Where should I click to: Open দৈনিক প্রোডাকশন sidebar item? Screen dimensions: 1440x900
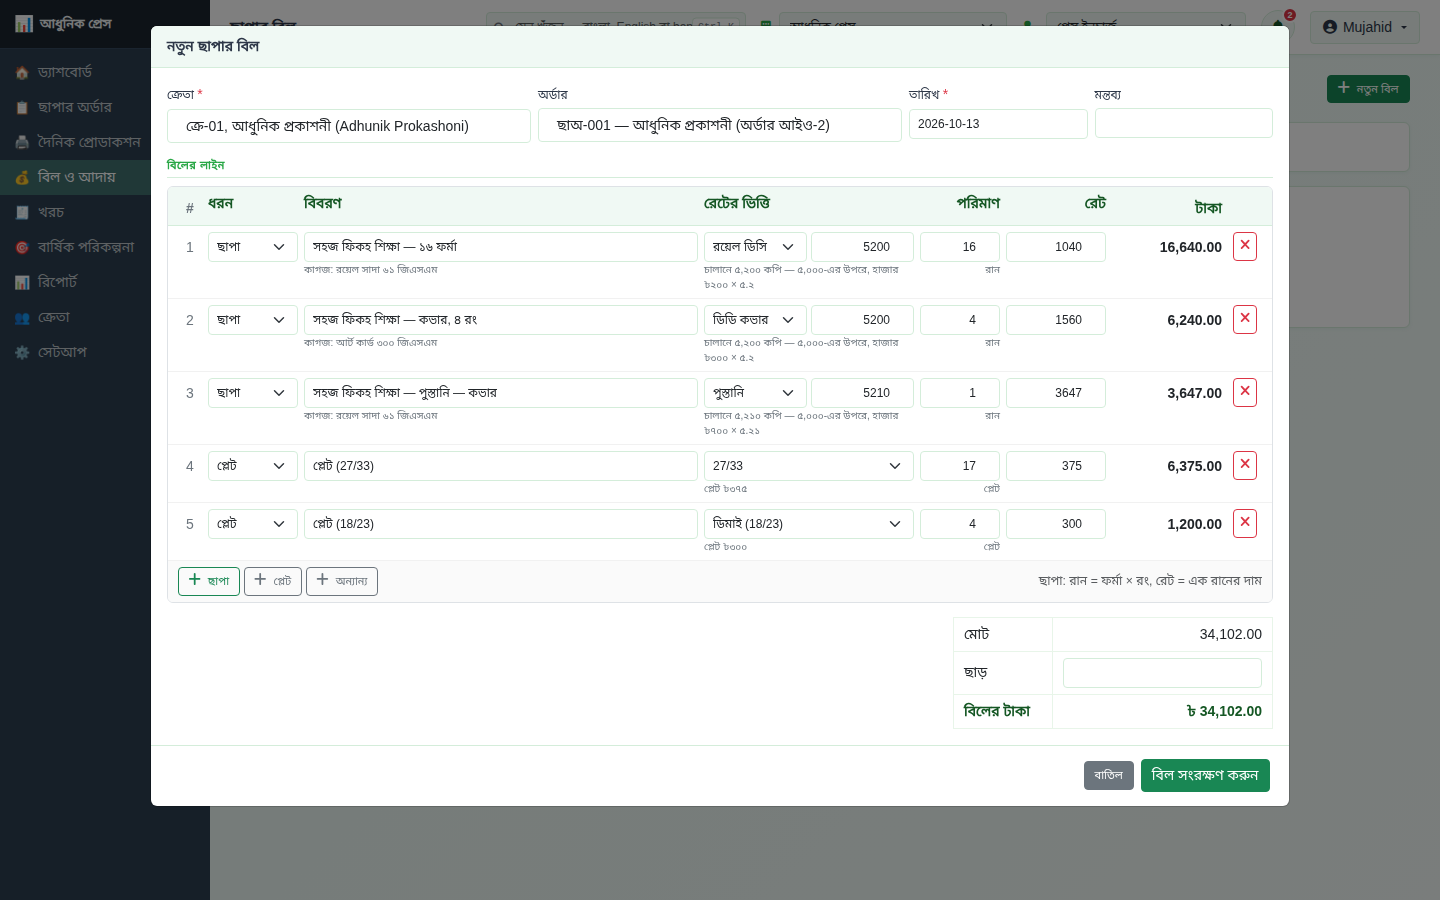tap(75, 142)
